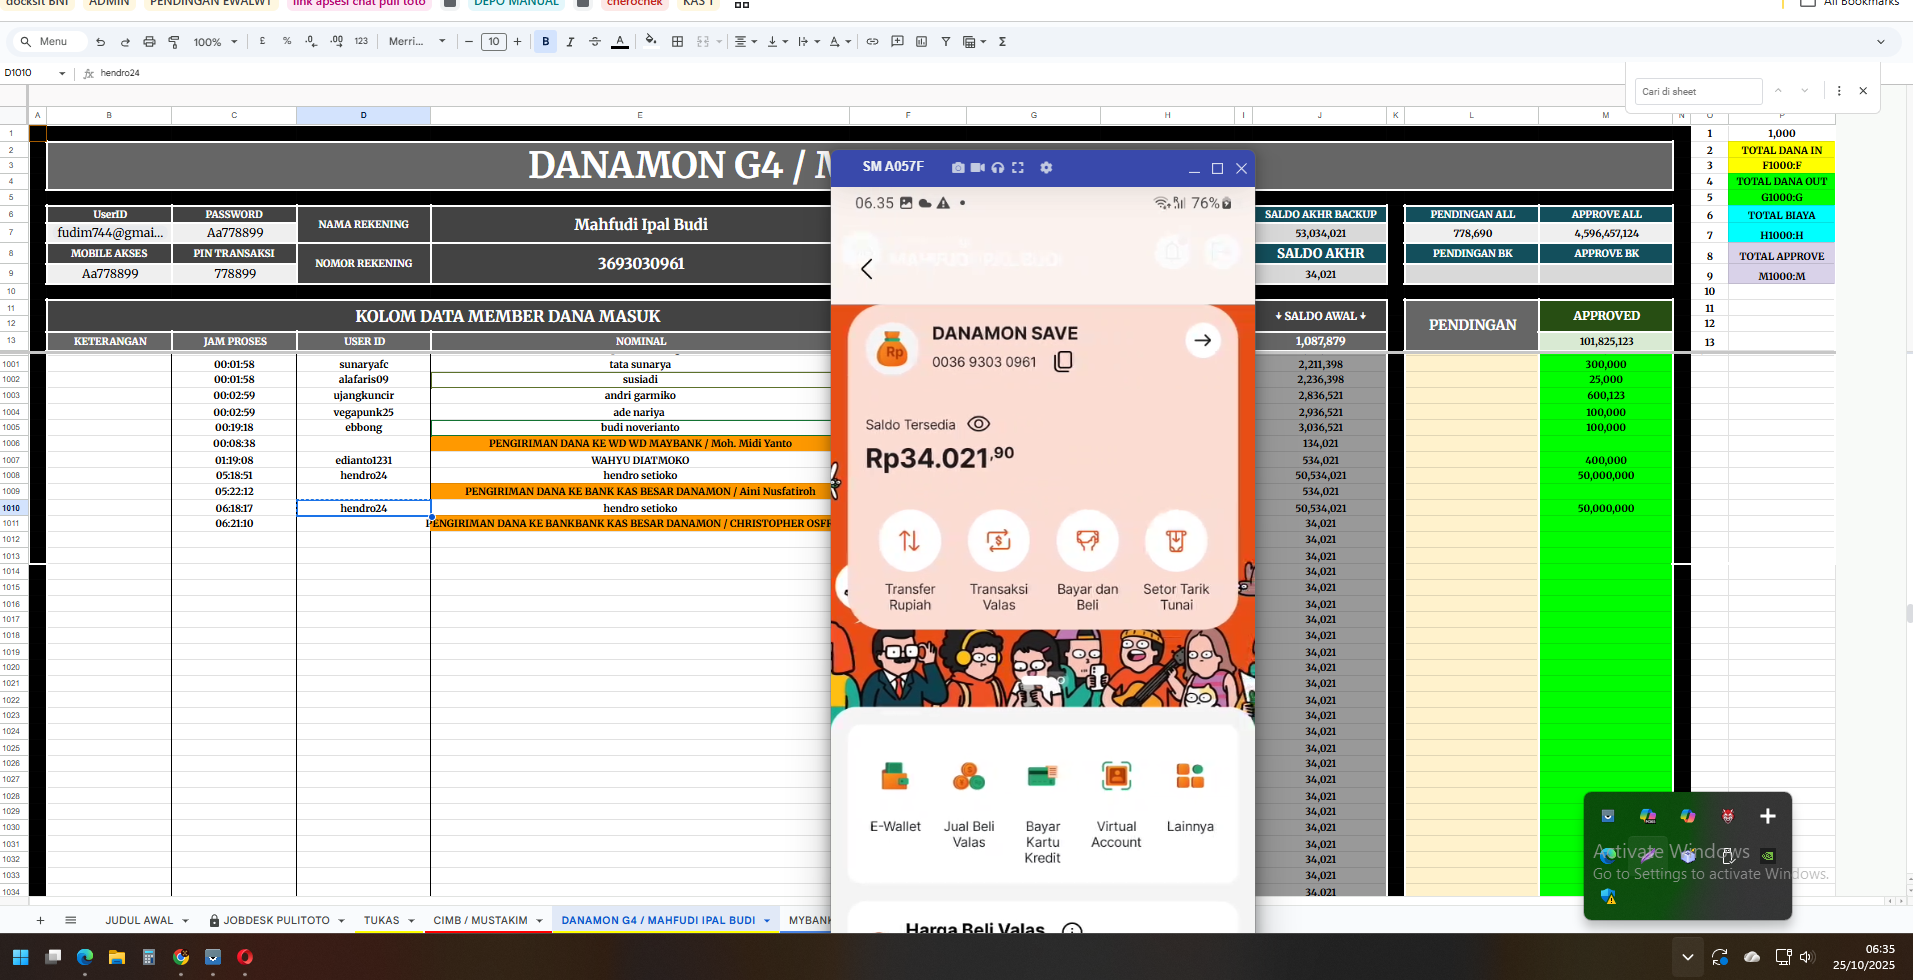This screenshot has width=1913, height=980.
Task: Open Jual Beli Valas
Action: click(x=969, y=805)
